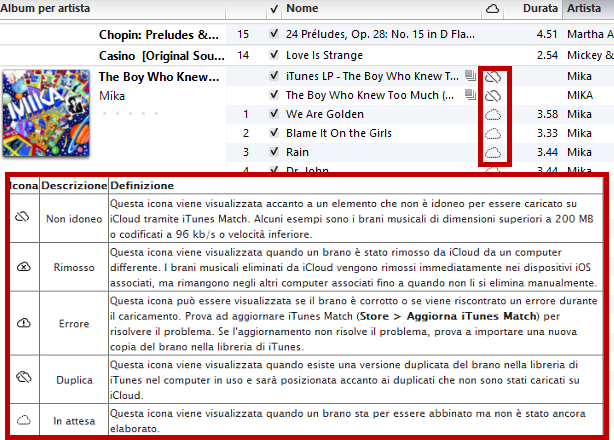Click the Duplica description cell
The height and width of the screenshot is (440, 614).
74,380
